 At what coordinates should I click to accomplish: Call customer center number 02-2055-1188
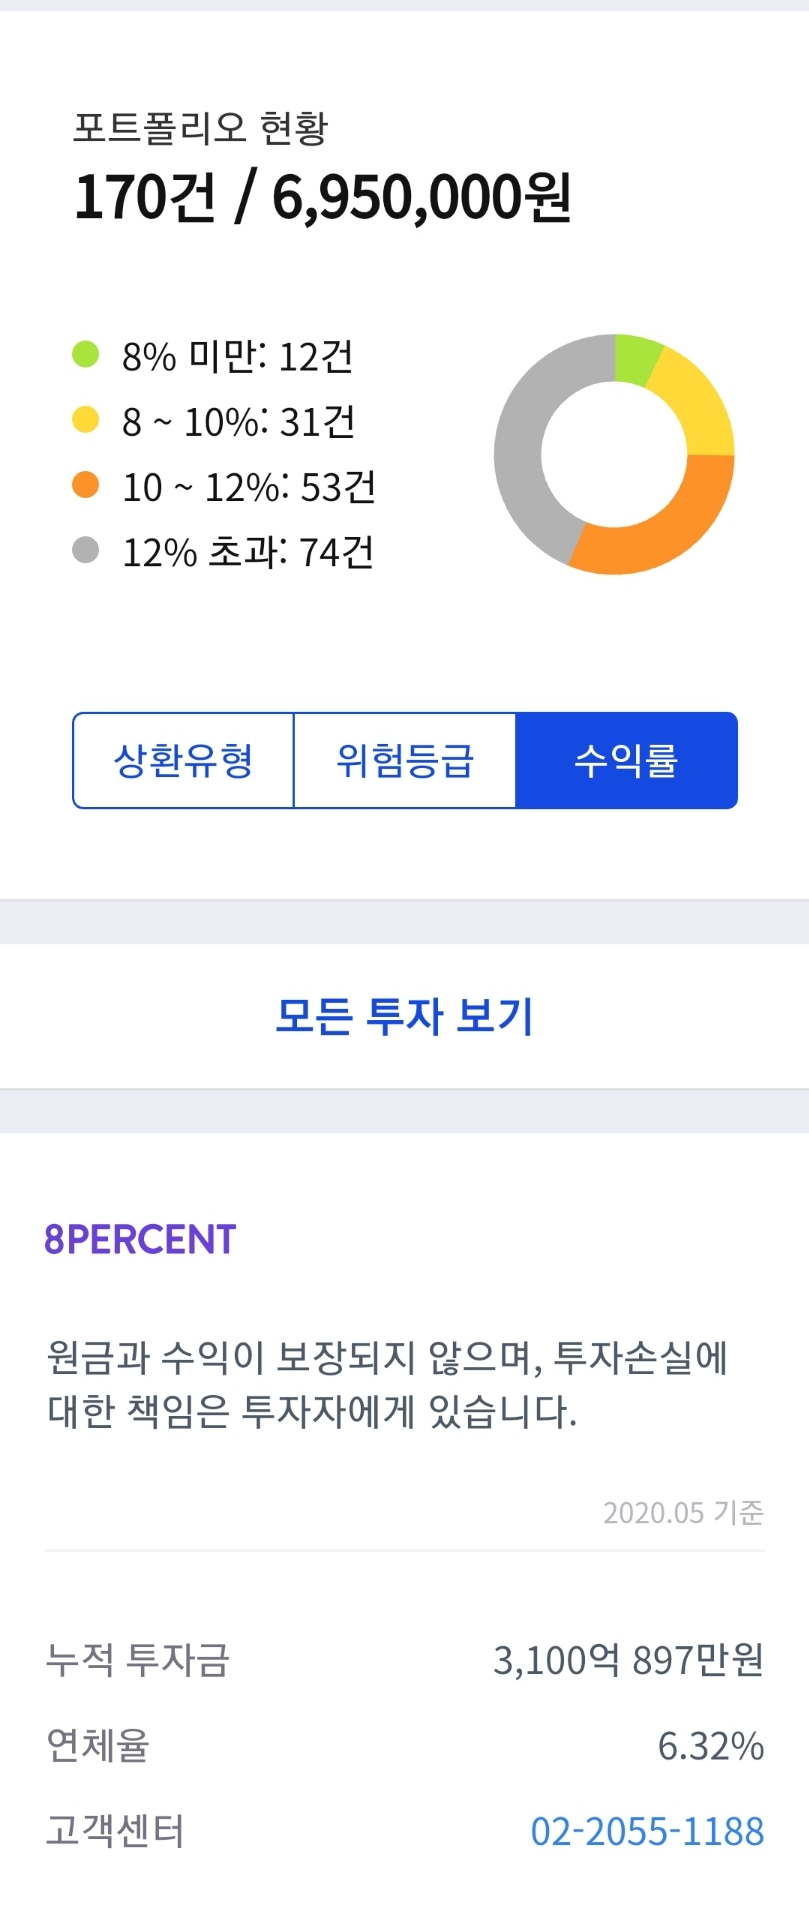pos(647,1831)
